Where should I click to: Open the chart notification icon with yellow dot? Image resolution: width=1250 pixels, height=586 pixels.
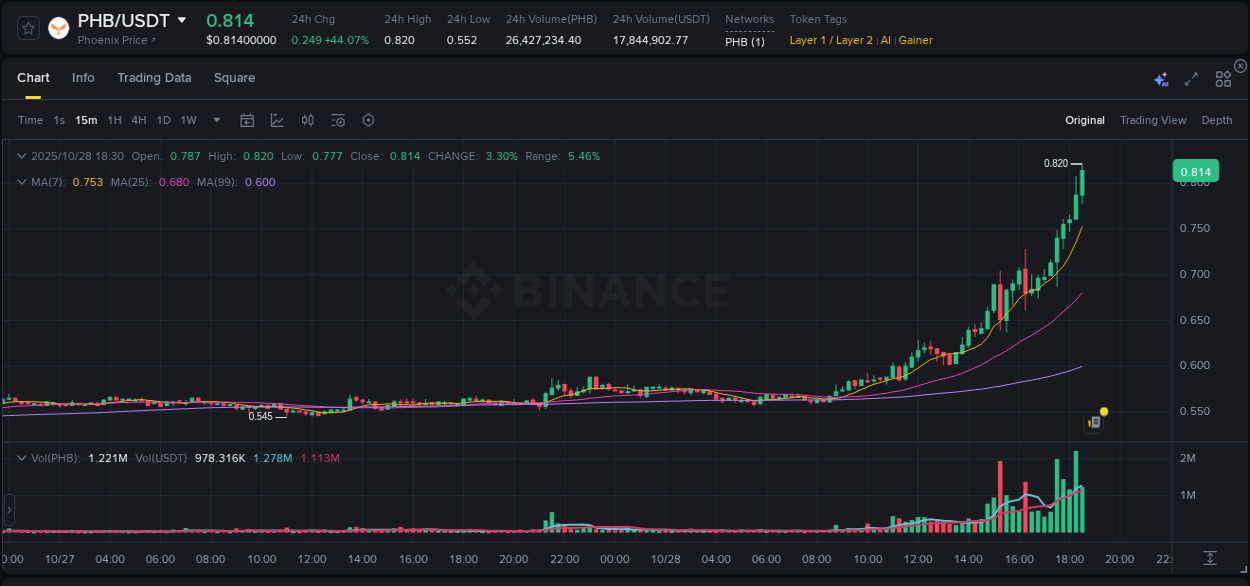pos(1094,421)
